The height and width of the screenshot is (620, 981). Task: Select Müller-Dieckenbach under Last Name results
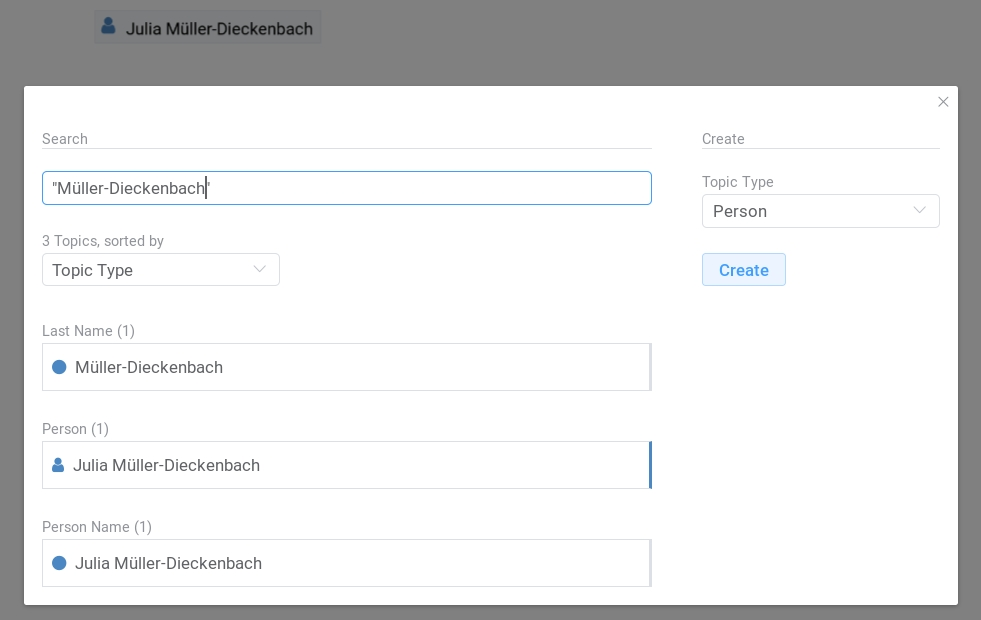pos(346,367)
